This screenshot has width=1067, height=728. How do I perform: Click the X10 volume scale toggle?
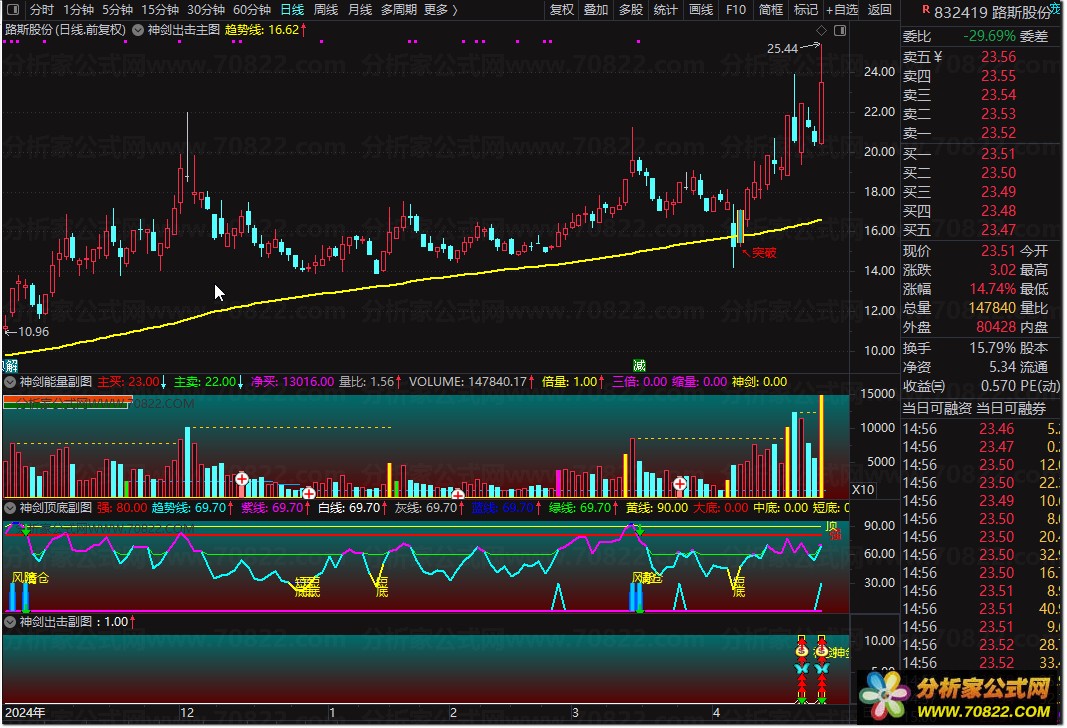tap(863, 490)
